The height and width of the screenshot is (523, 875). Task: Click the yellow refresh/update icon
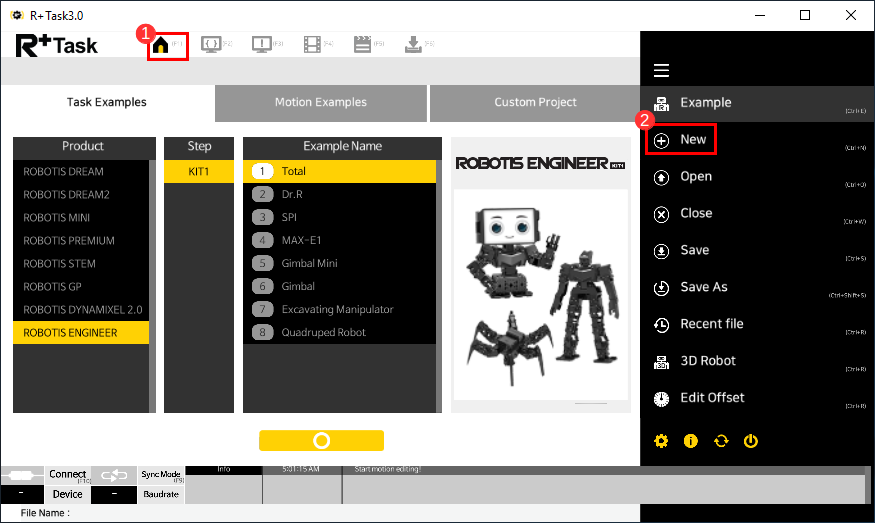[721, 441]
